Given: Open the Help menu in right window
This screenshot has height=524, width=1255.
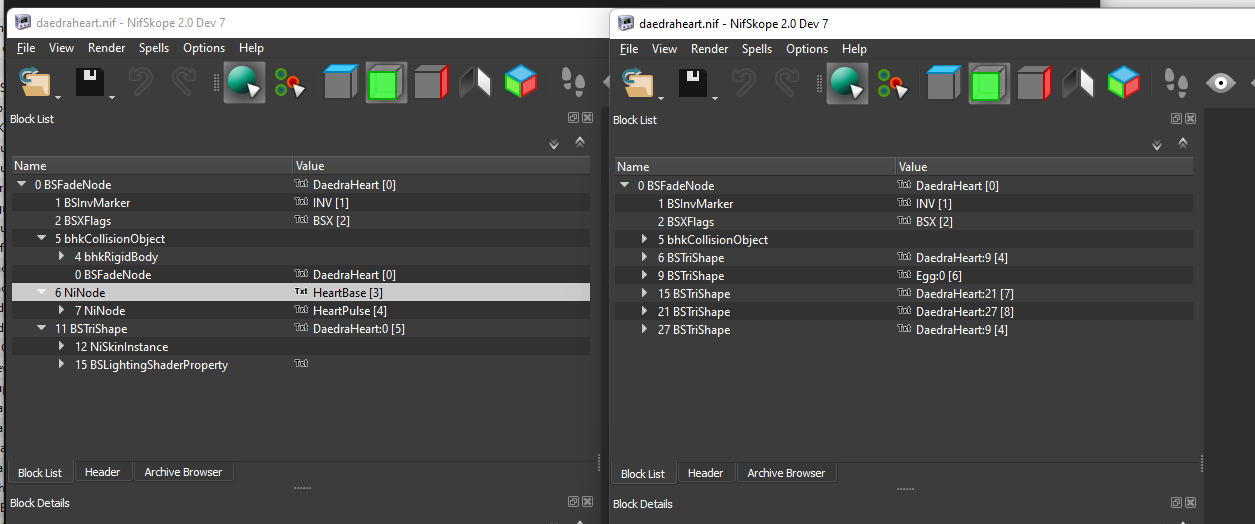Looking at the screenshot, I should click(854, 49).
